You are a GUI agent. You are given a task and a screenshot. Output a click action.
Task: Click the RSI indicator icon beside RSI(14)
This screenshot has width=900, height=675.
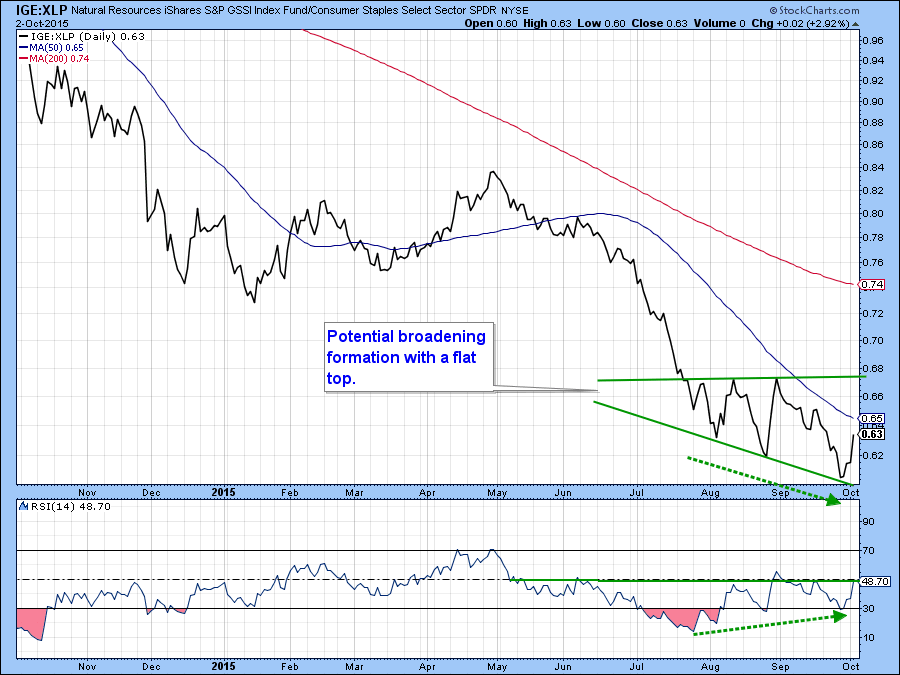[x=24, y=506]
